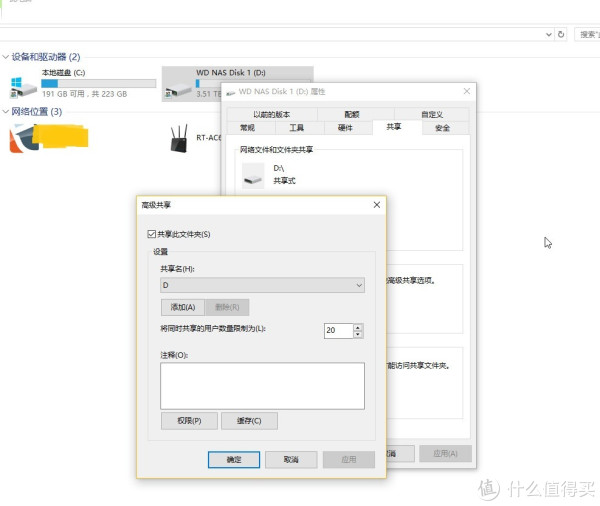
Task: Open the Local Disk (C:) drive icon
Action: coord(22,84)
